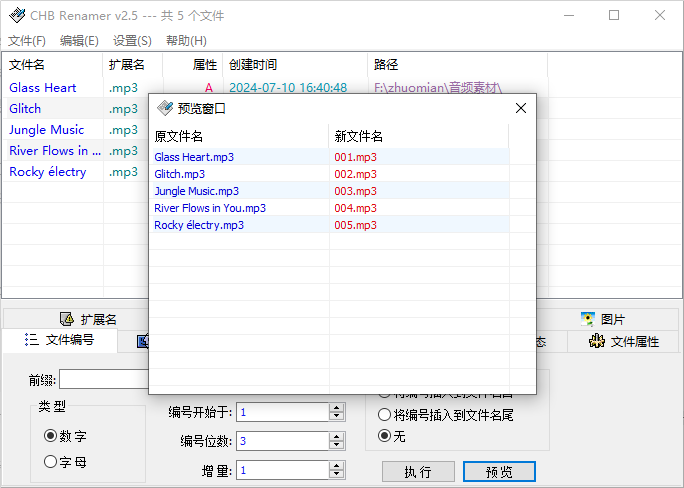Increase 编号开始于 value with up arrow

tap(336, 407)
